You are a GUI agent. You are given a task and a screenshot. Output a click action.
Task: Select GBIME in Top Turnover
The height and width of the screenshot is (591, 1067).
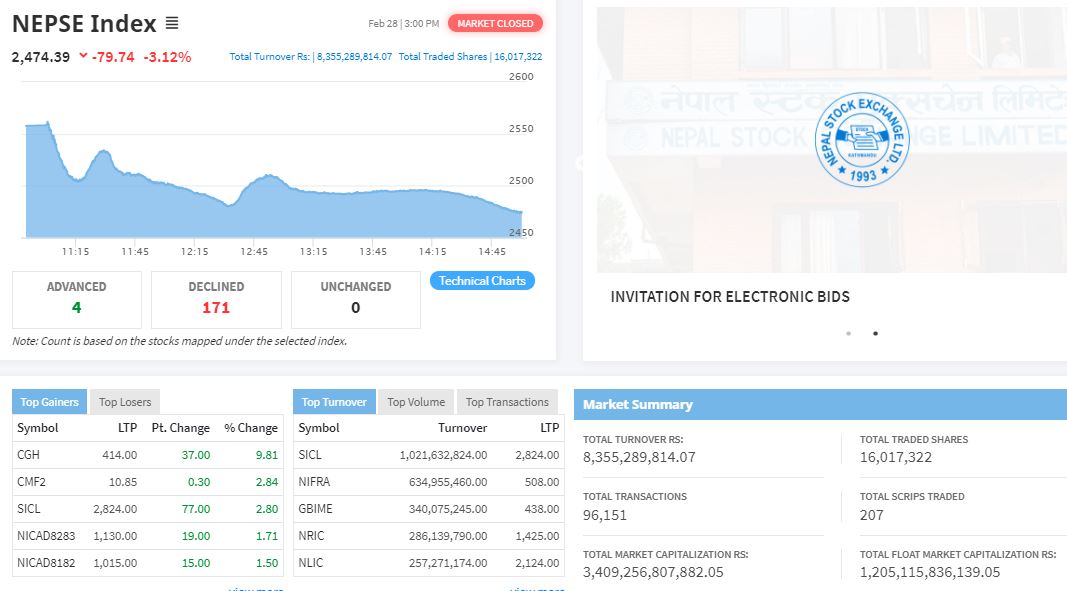click(315, 509)
